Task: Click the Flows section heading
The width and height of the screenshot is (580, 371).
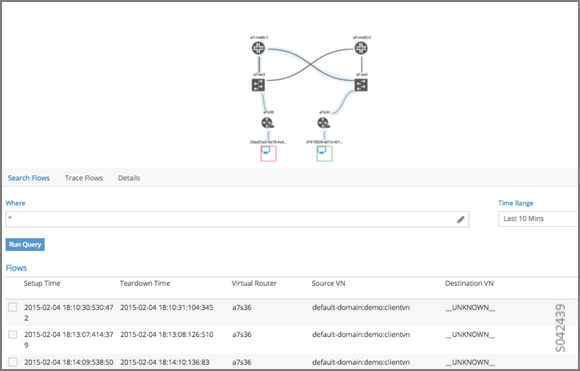Action: (16, 268)
